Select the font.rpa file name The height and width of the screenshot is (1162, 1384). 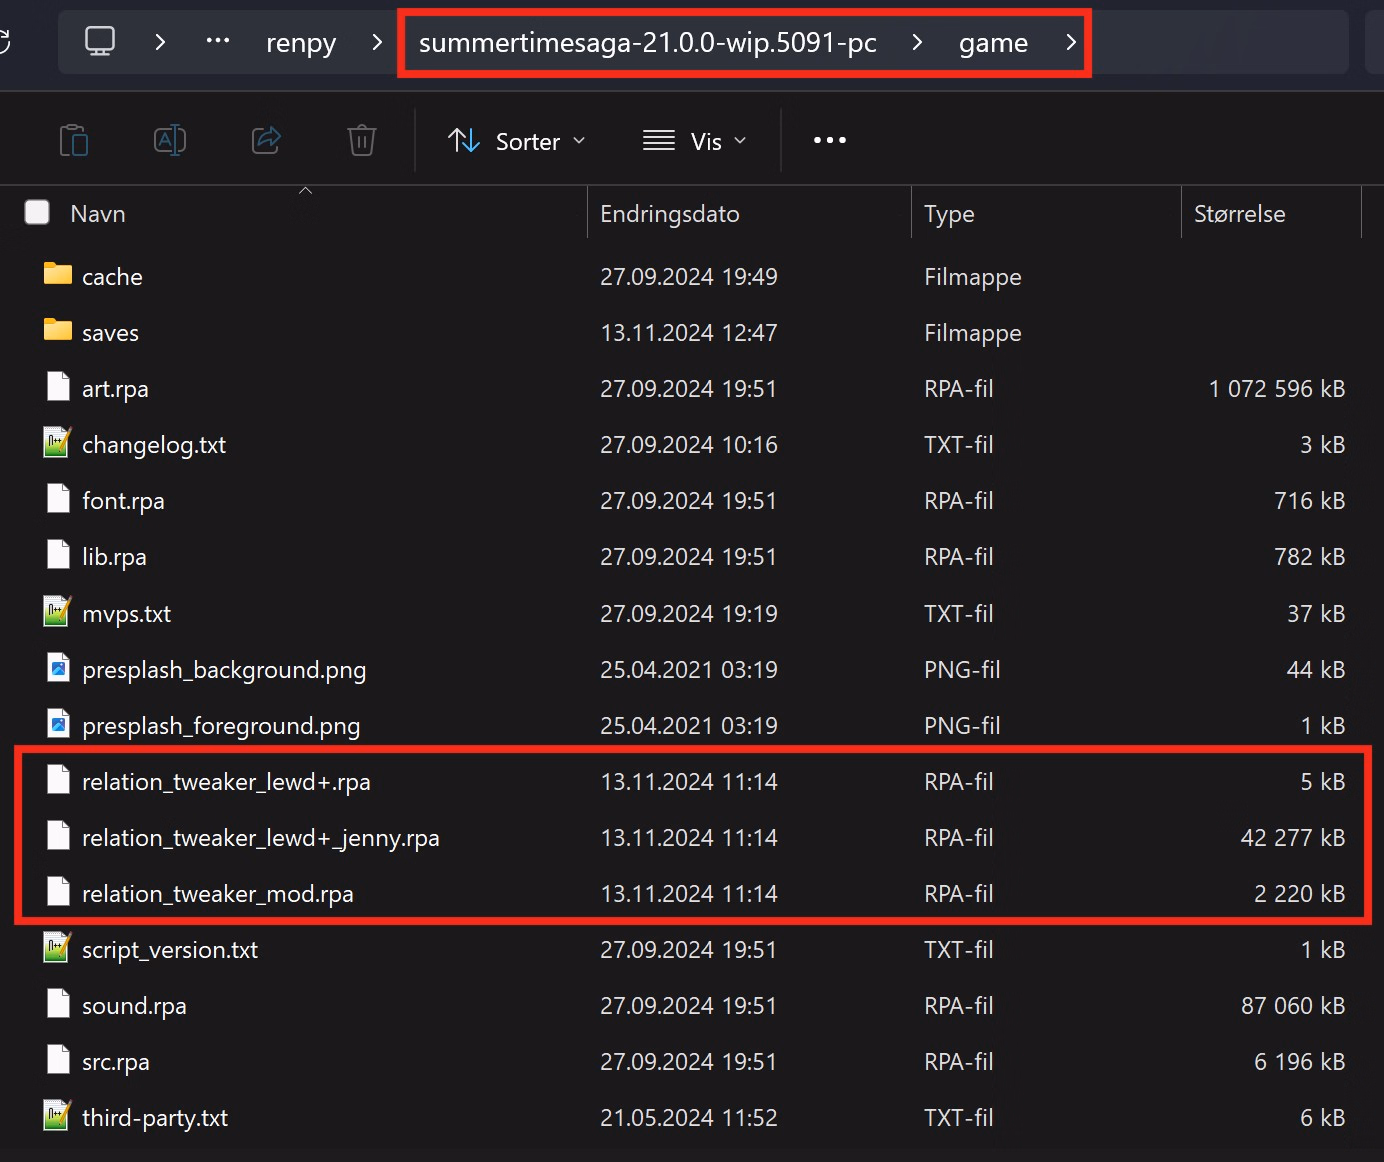point(123,501)
